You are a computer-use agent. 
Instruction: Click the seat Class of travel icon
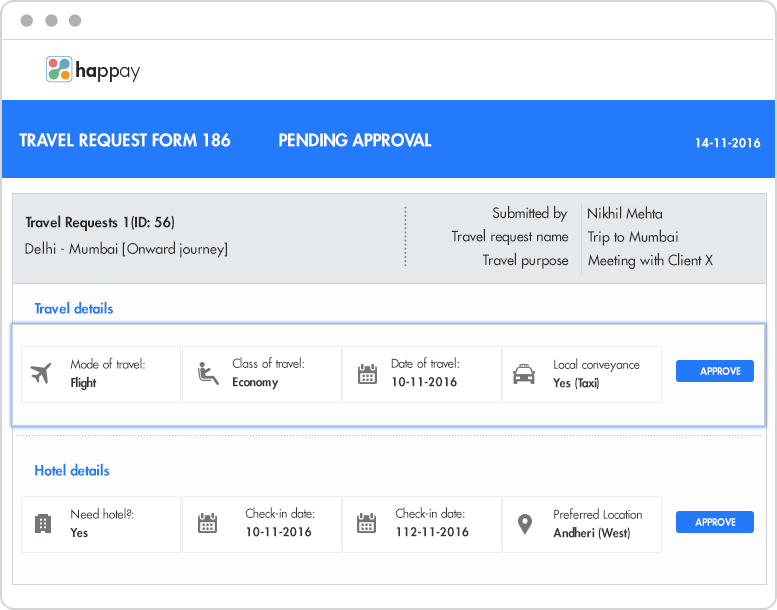[x=208, y=373]
